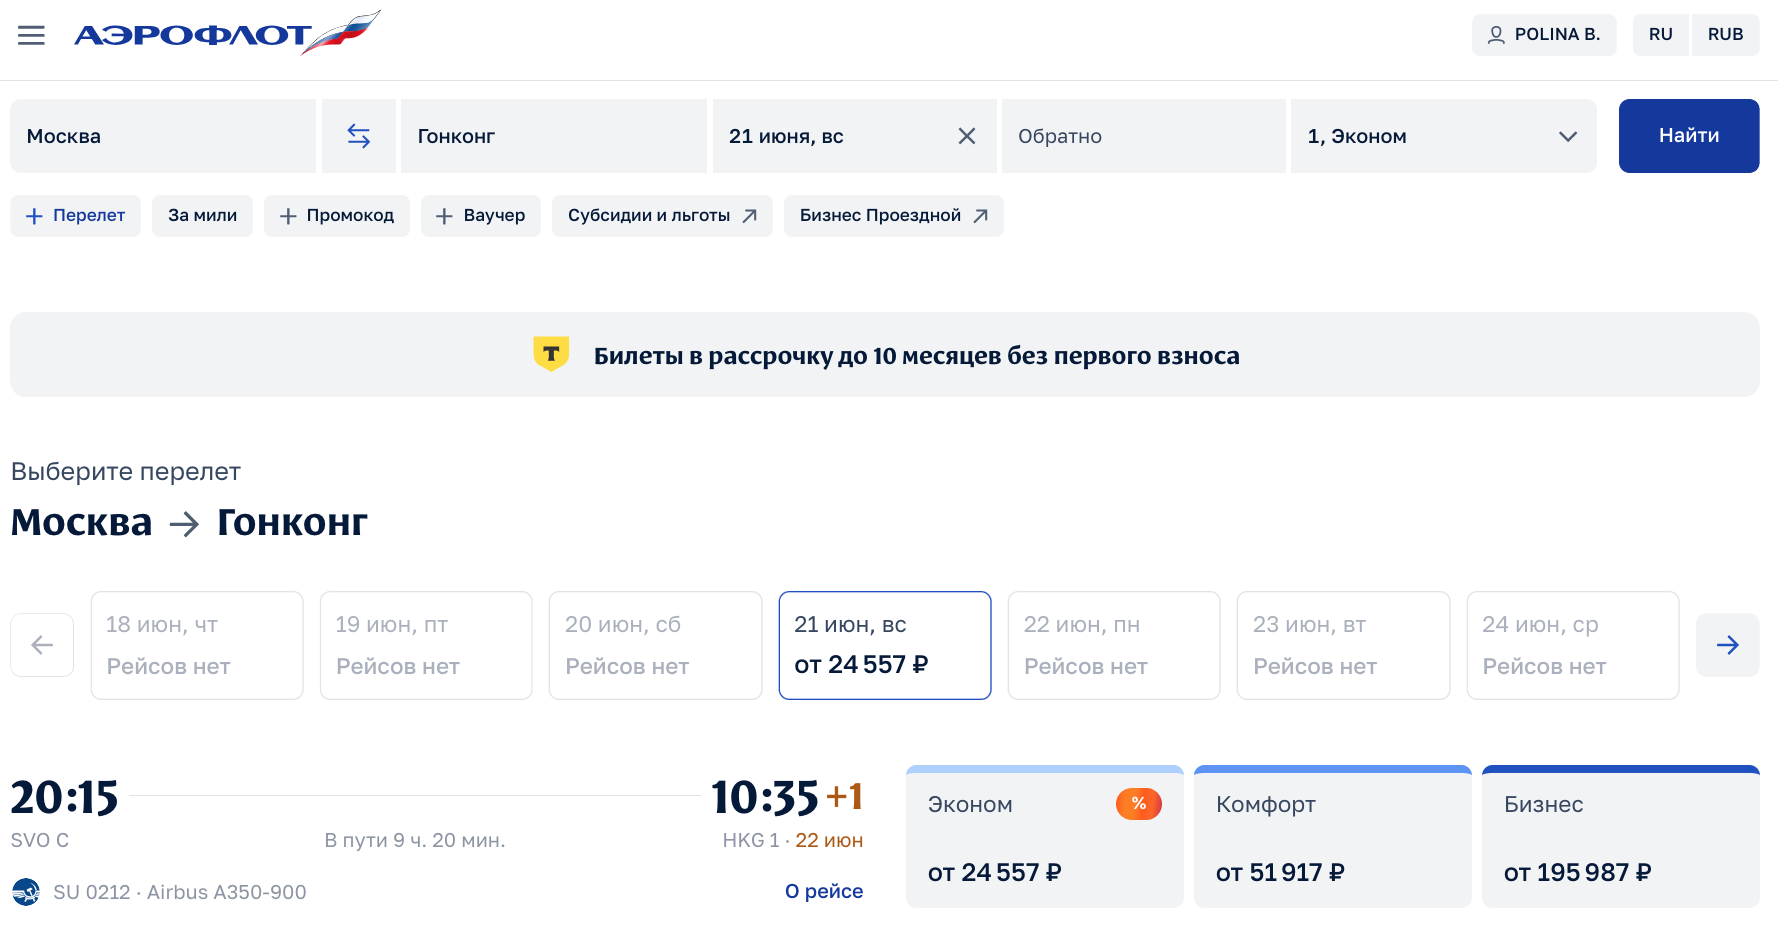Open POLINA B. profile menu
Viewport: 1778px width, 934px height.
pyautogui.click(x=1544, y=34)
